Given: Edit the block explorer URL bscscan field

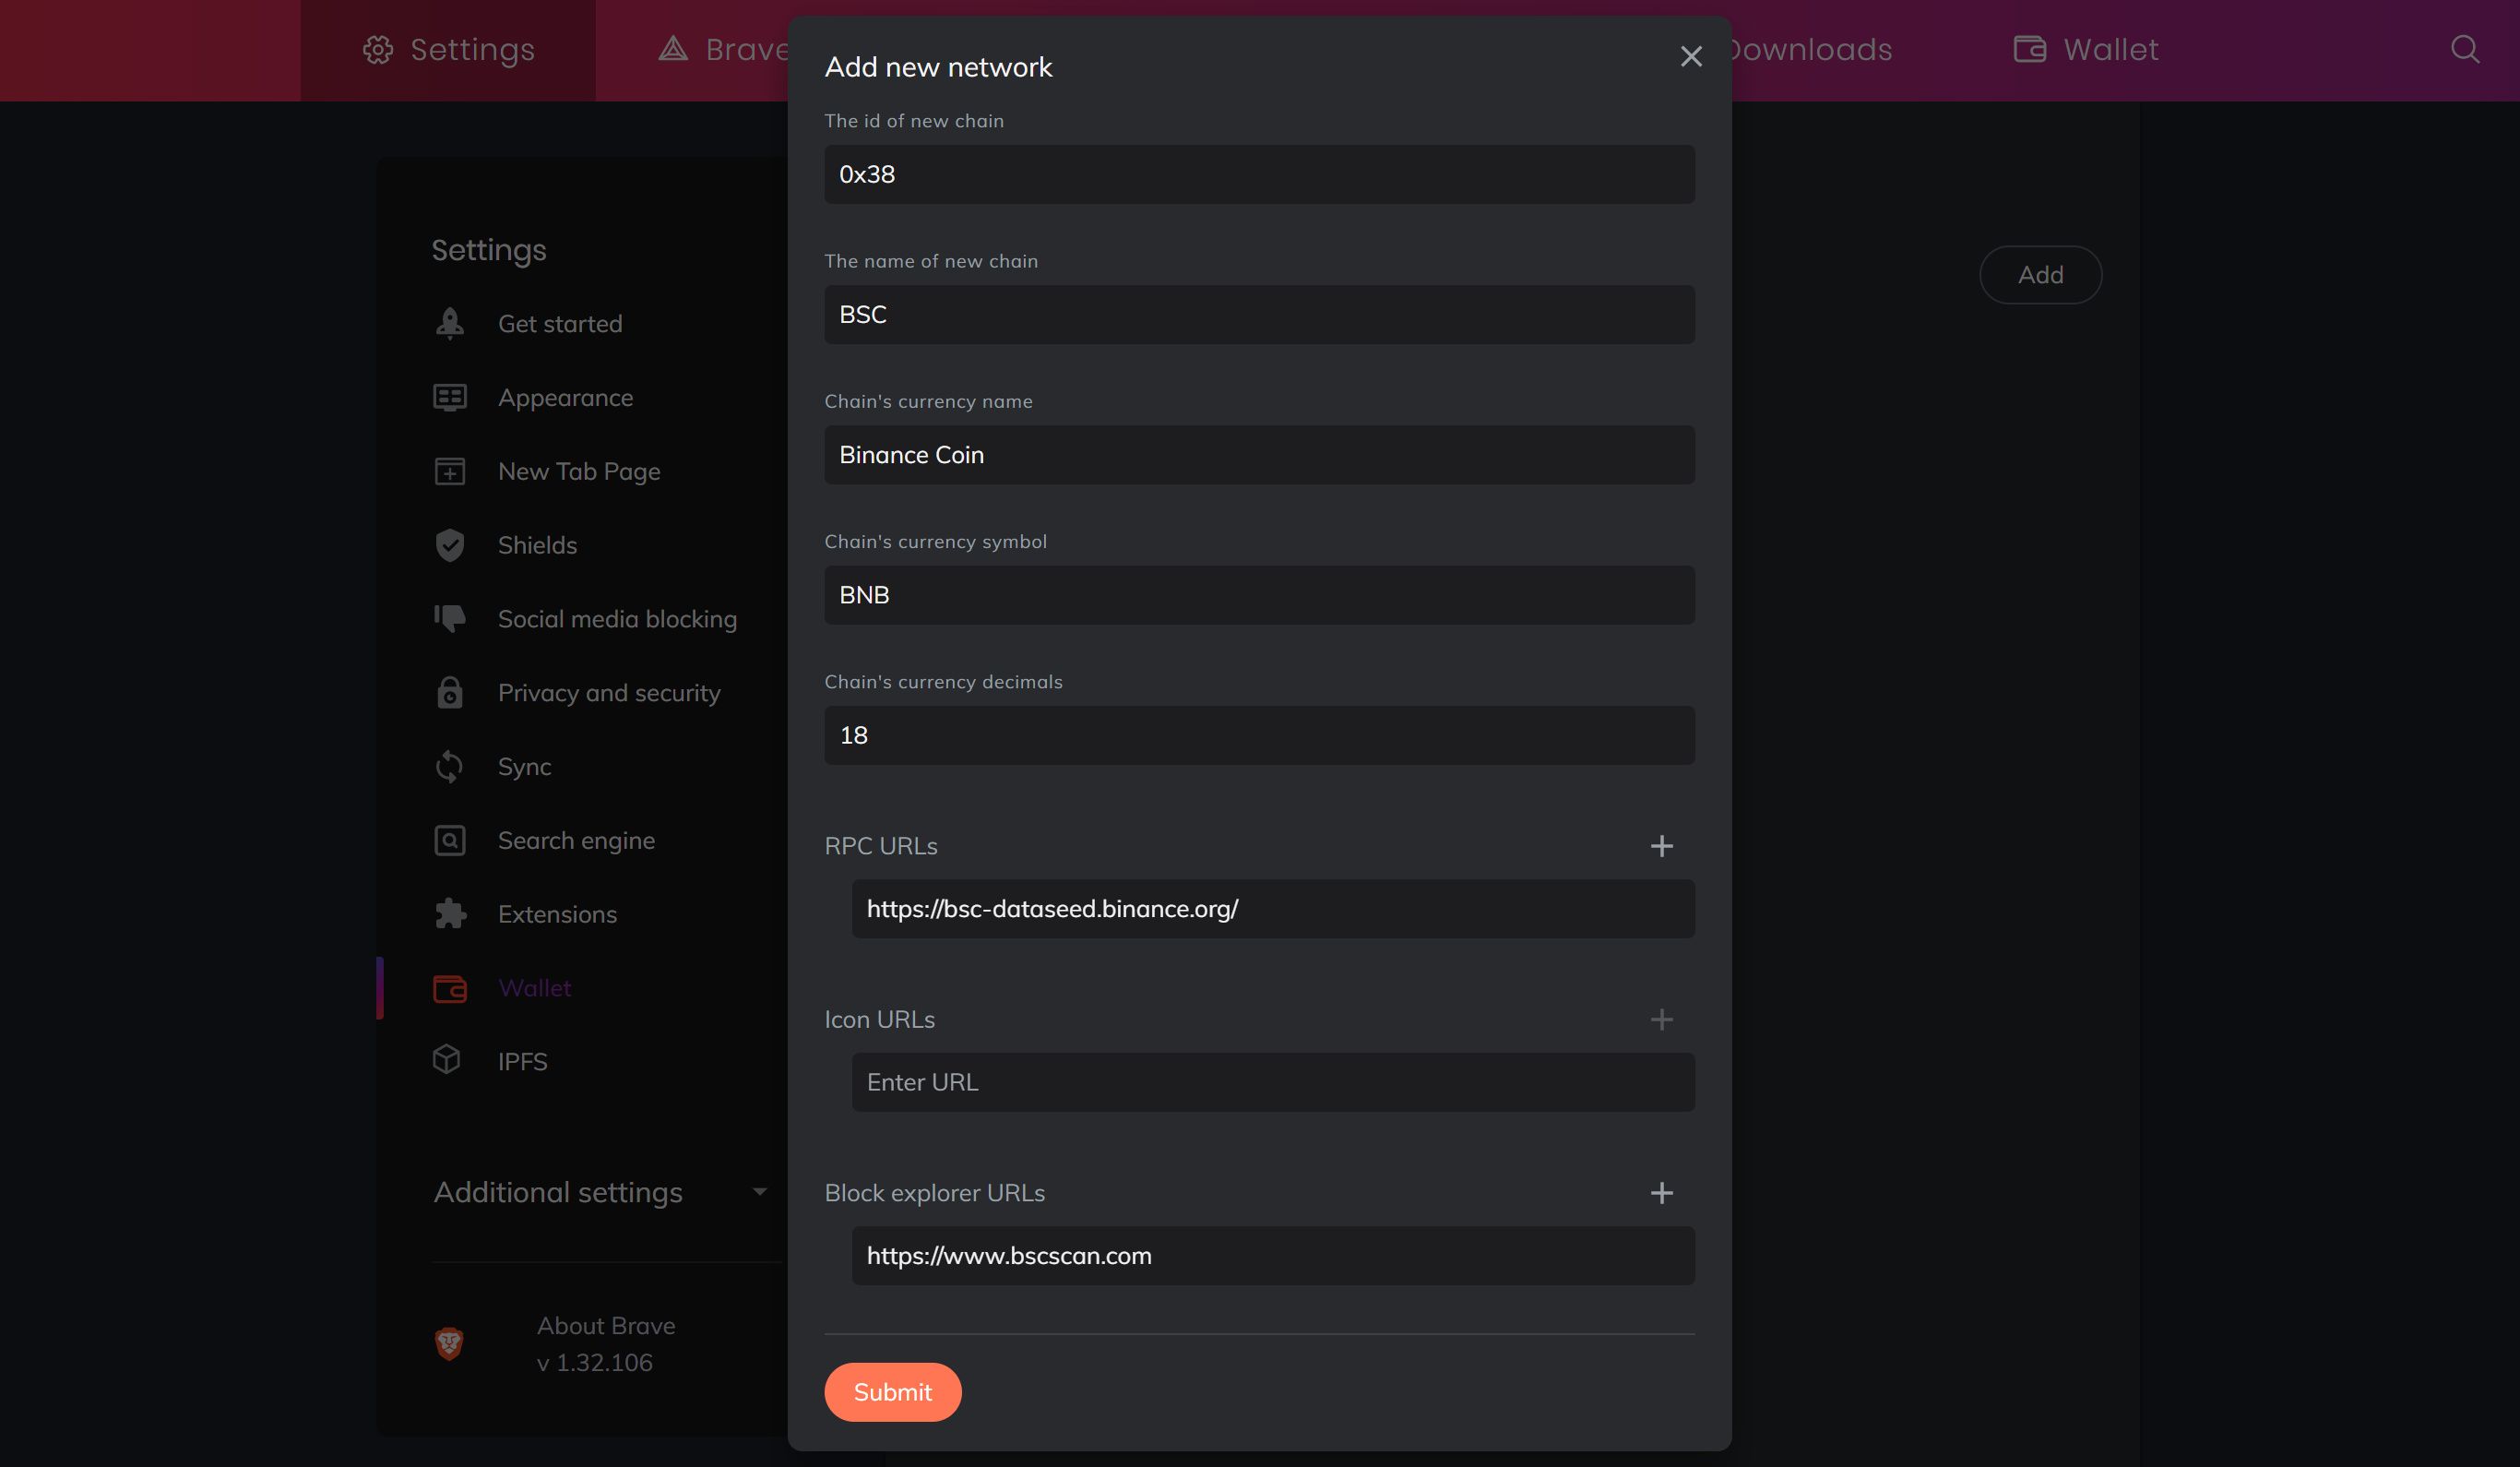Looking at the screenshot, I should pos(1273,1256).
